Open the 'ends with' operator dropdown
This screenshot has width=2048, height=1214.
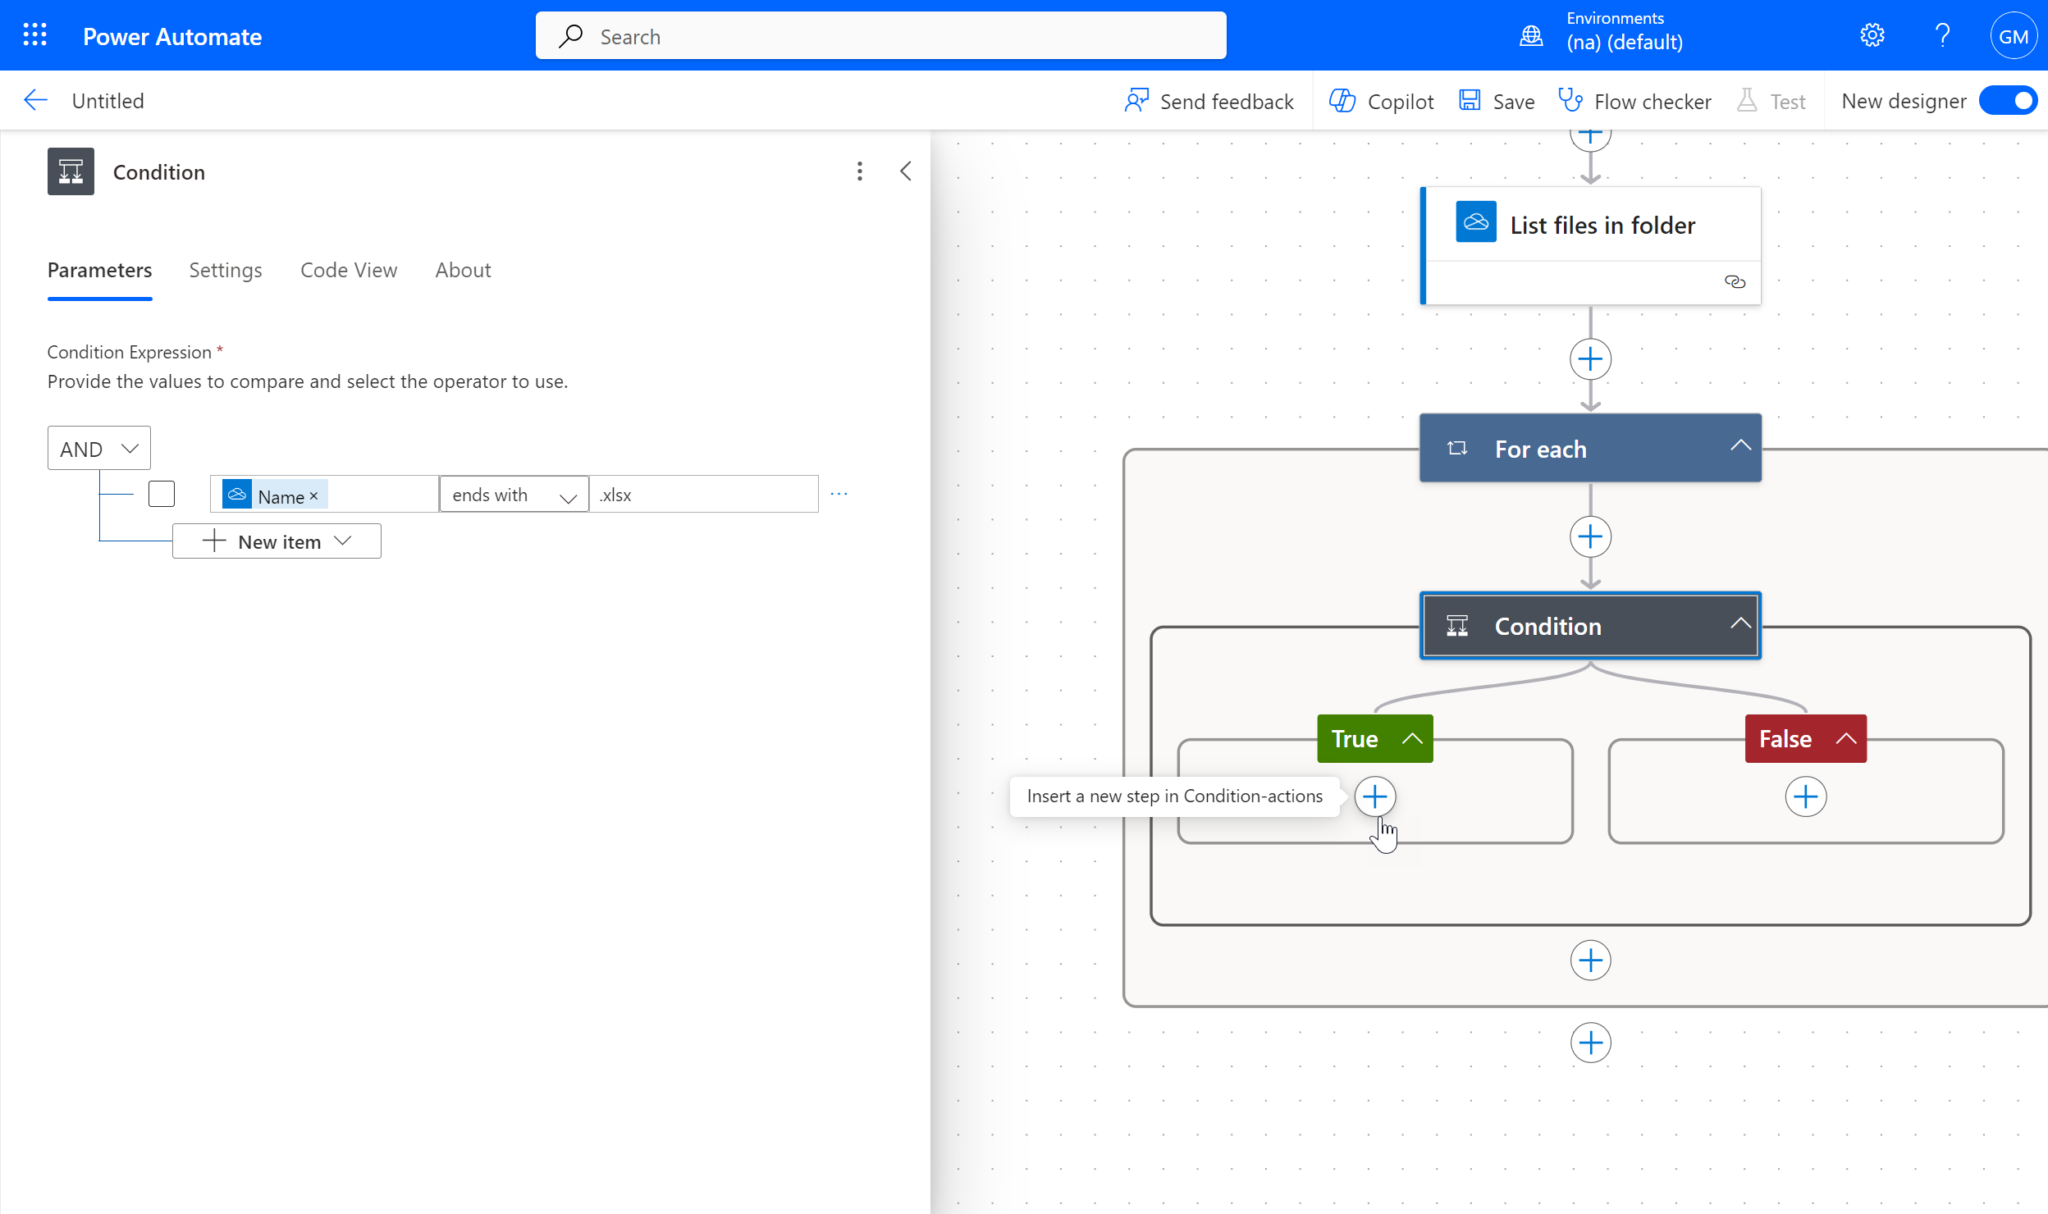point(514,495)
